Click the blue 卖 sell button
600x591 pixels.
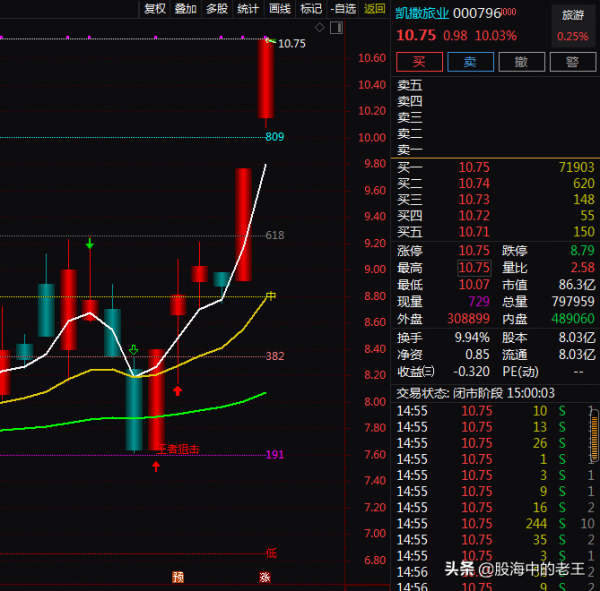click(470, 62)
